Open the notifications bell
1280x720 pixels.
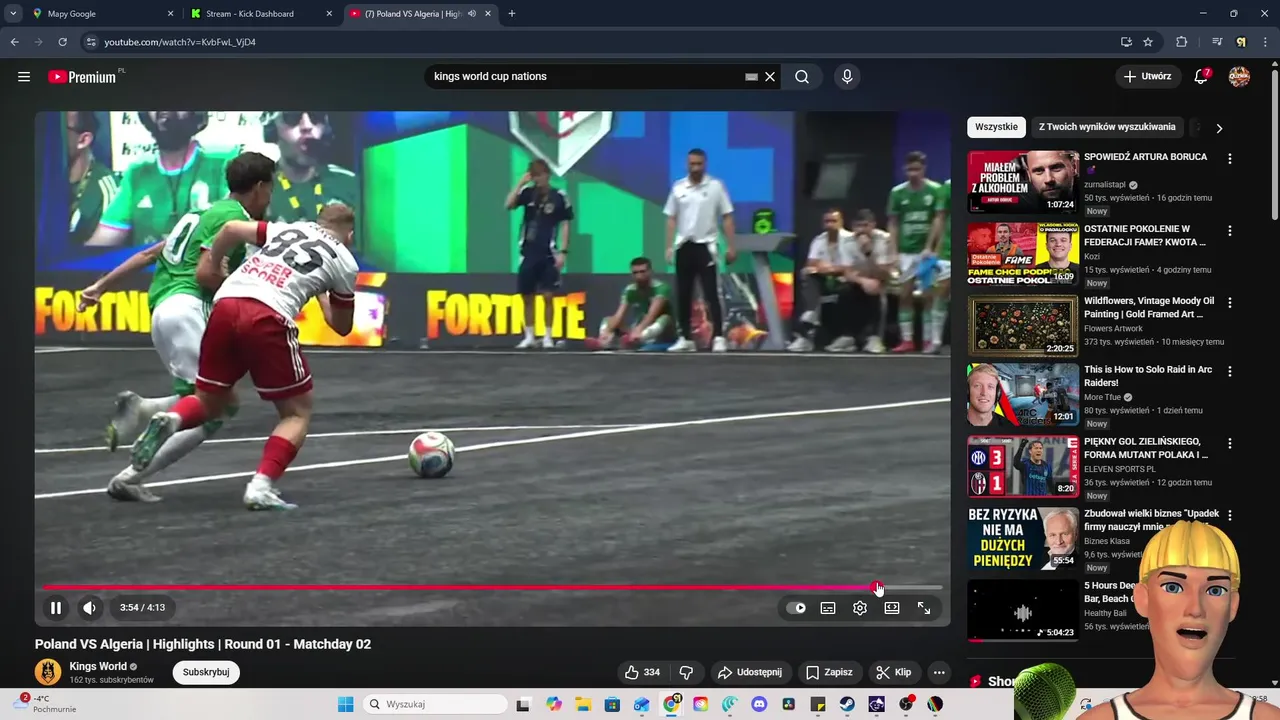click(1202, 77)
